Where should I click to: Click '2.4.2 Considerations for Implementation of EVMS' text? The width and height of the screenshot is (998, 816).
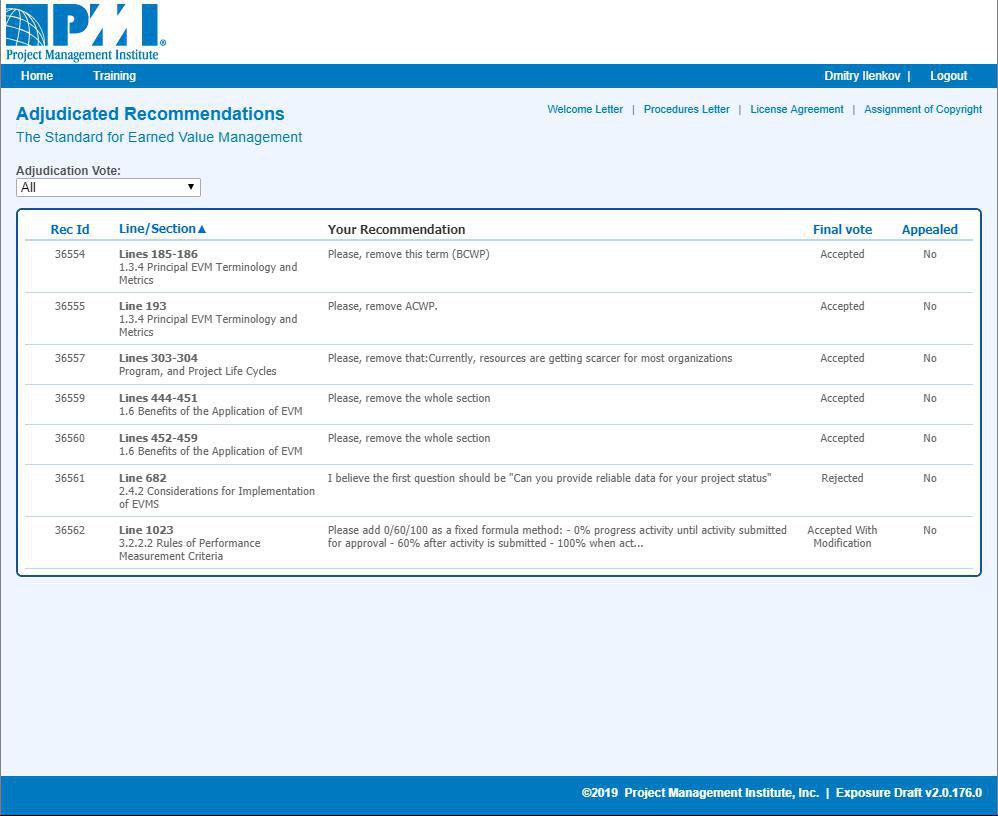[x=217, y=498]
